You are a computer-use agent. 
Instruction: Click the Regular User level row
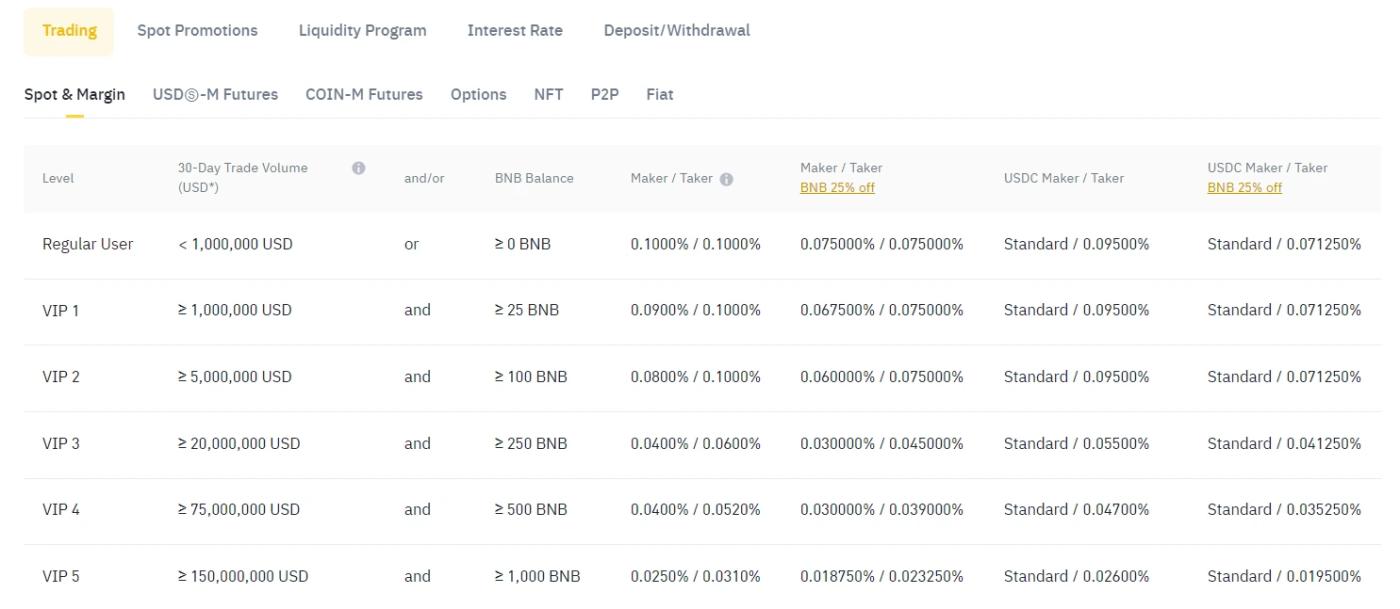(x=87, y=244)
